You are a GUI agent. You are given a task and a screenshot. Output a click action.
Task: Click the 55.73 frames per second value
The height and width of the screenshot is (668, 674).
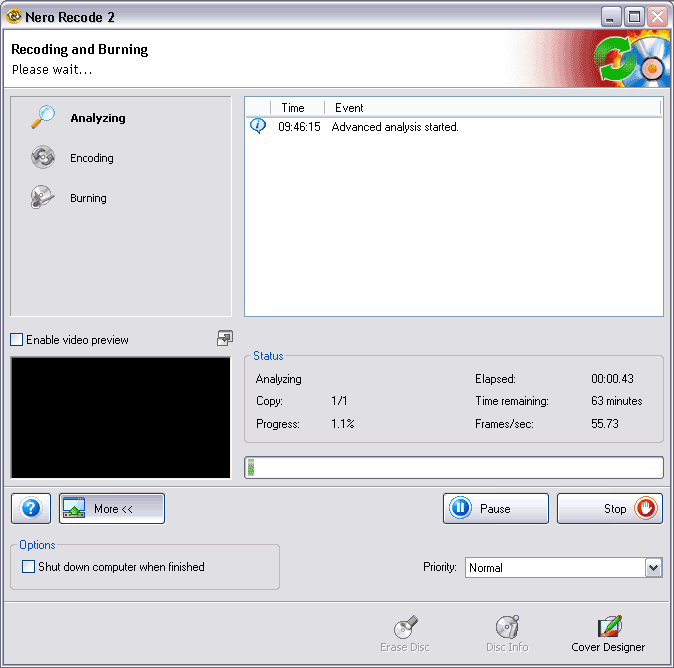pos(605,423)
